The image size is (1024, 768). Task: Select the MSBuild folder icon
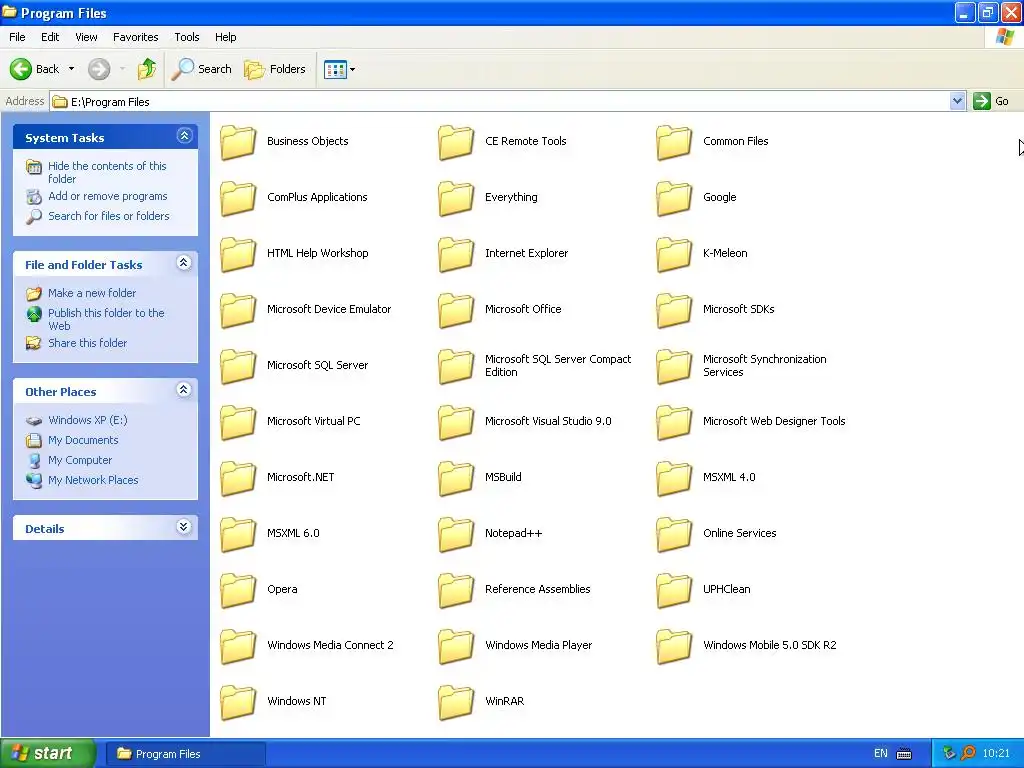click(456, 479)
